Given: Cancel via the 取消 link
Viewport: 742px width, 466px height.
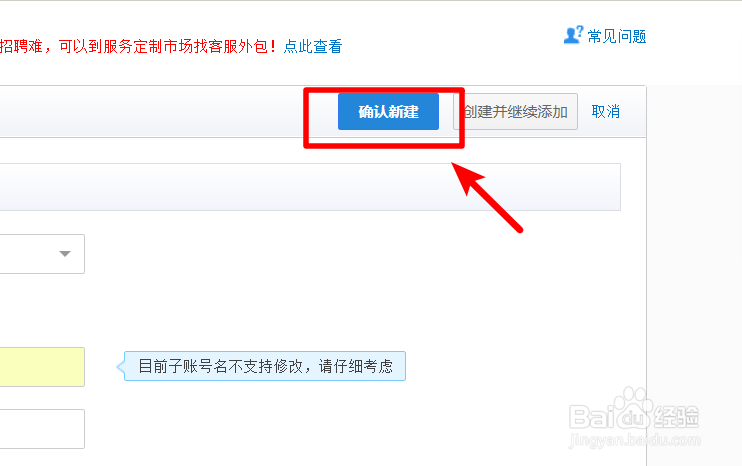Looking at the screenshot, I should pos(605,112).
